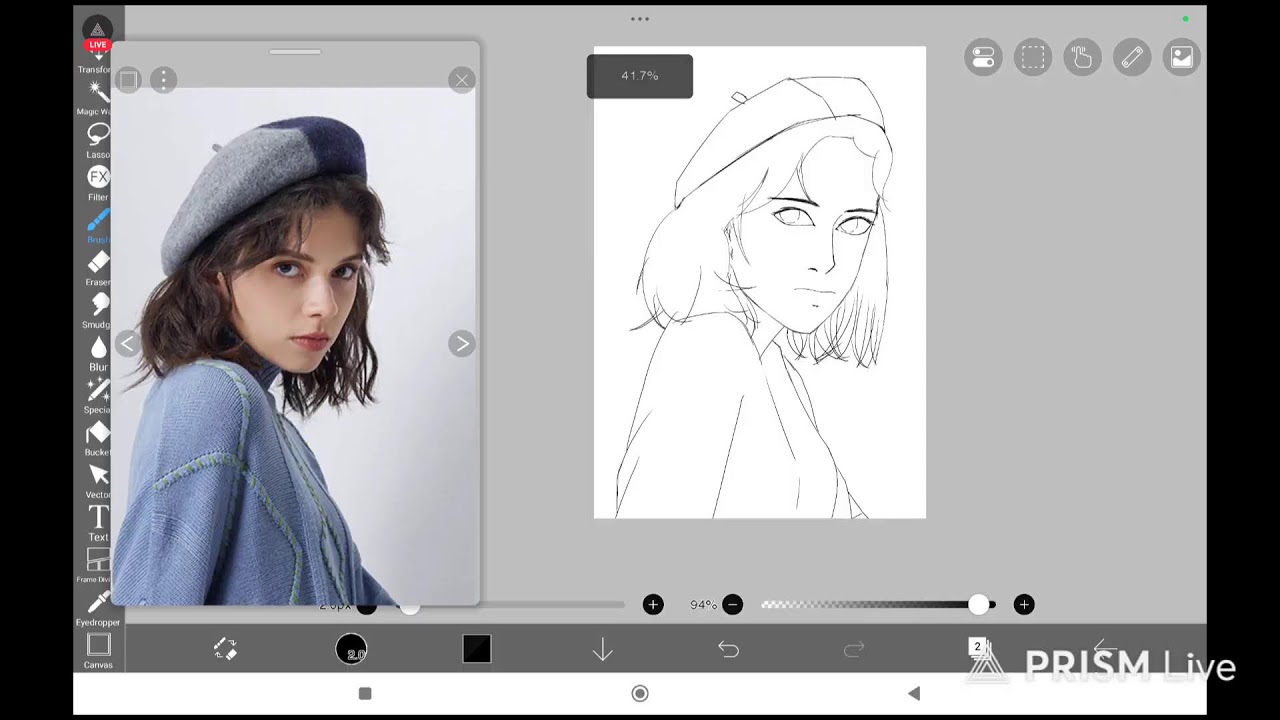Tap the Android home button
The height and width of the screenshot is (720, 1280).
click(640, 693)
